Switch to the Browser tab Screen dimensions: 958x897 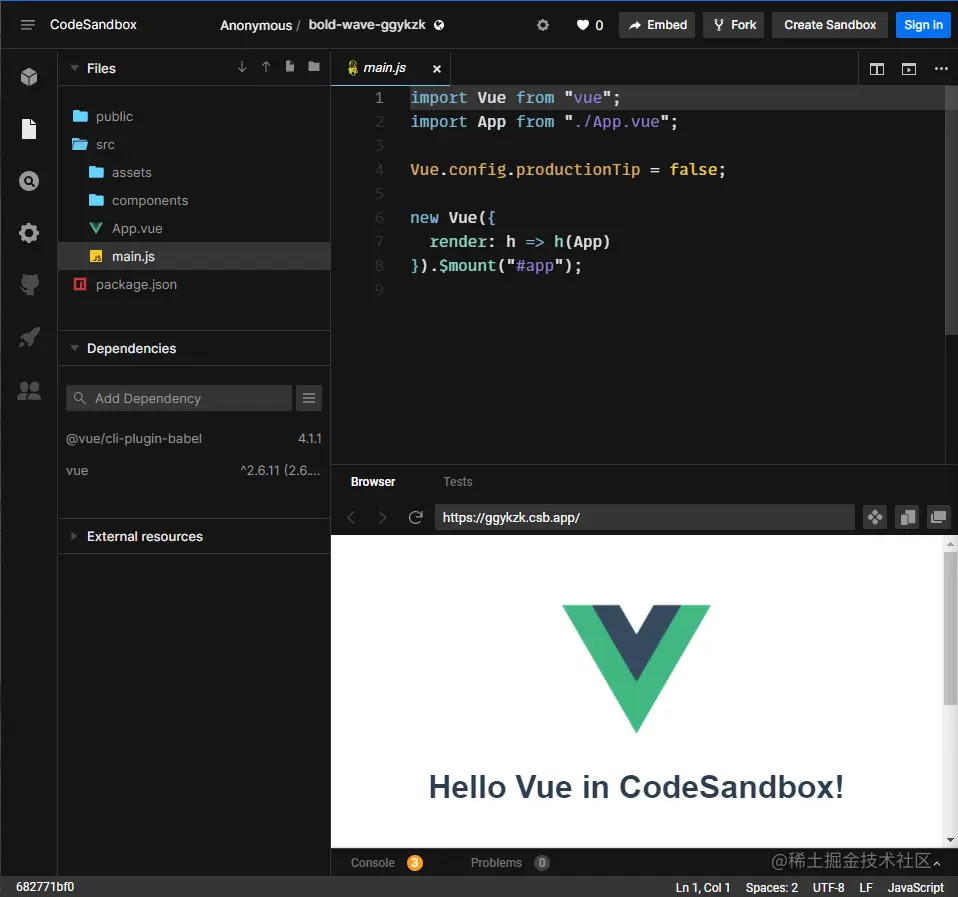point(373,481)
